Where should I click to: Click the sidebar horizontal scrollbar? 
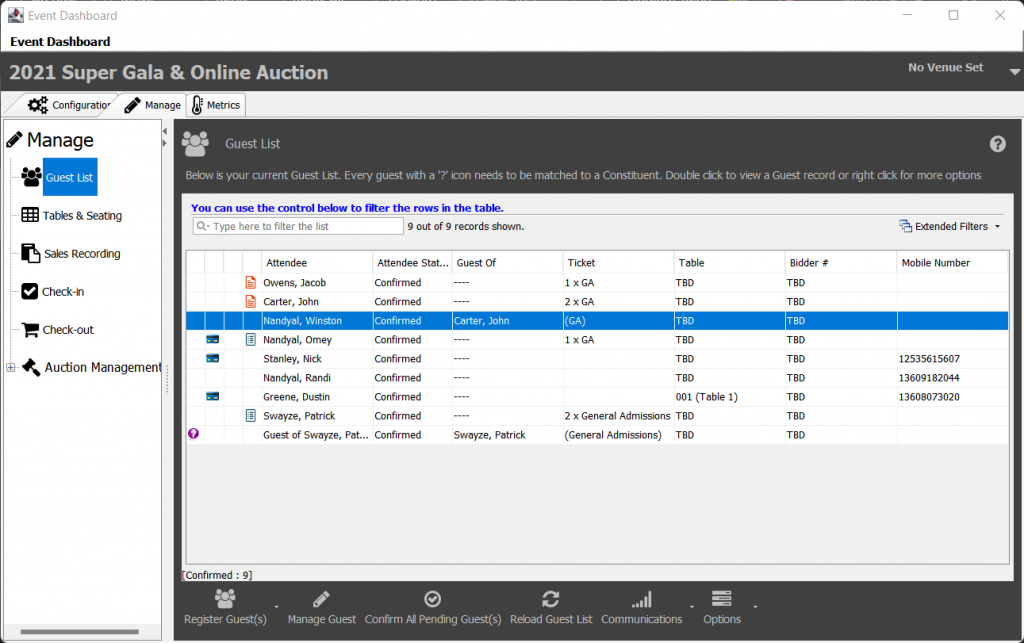tap(79, 631)
